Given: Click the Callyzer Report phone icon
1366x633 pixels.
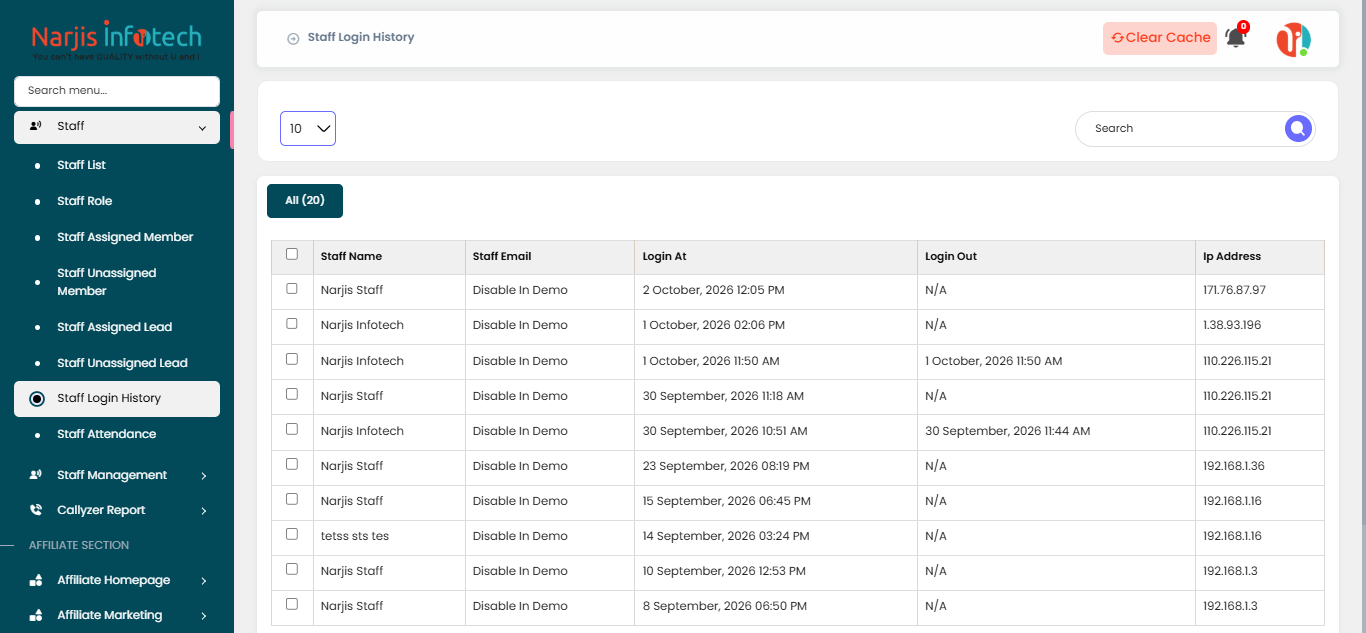Looking at the screenshot, I should click(x=36, y=510).
